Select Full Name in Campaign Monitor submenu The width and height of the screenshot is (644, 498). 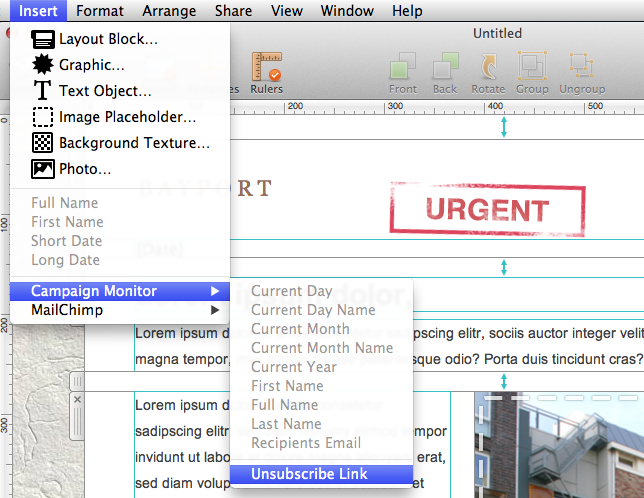coord(322,405)
